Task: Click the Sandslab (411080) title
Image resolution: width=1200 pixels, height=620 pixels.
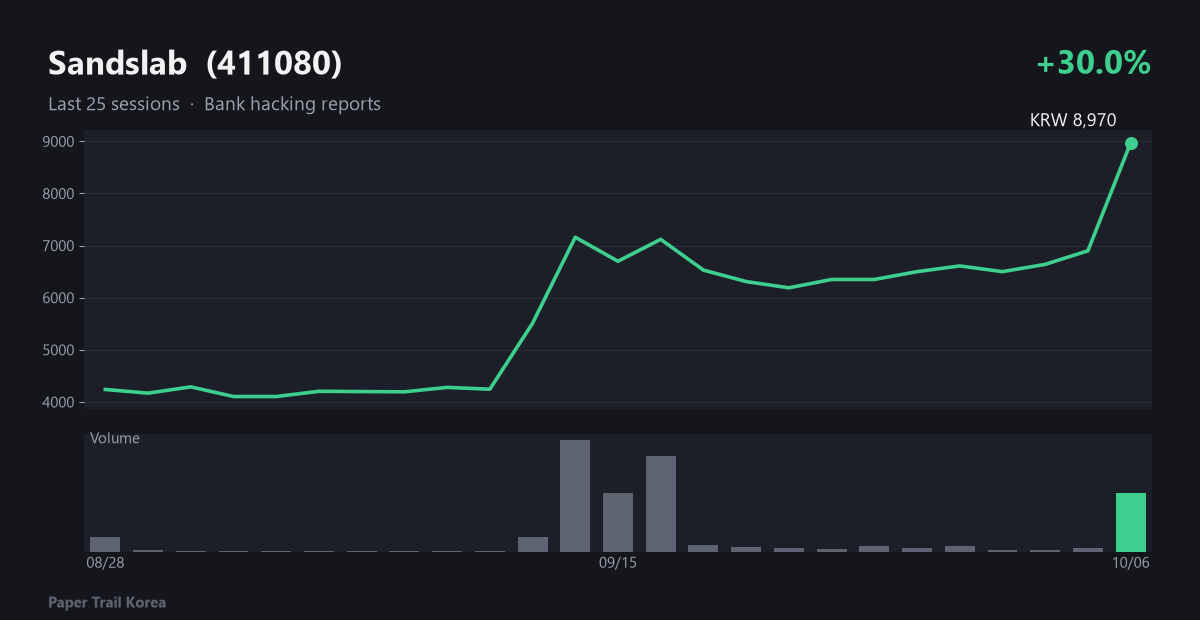Action: 195,64
